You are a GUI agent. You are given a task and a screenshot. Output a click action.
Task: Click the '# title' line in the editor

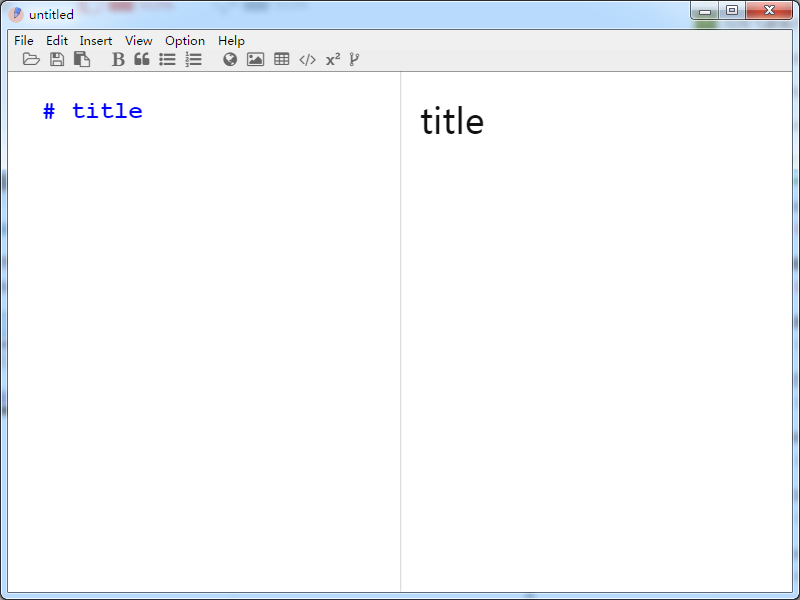[x=93, y=111]
